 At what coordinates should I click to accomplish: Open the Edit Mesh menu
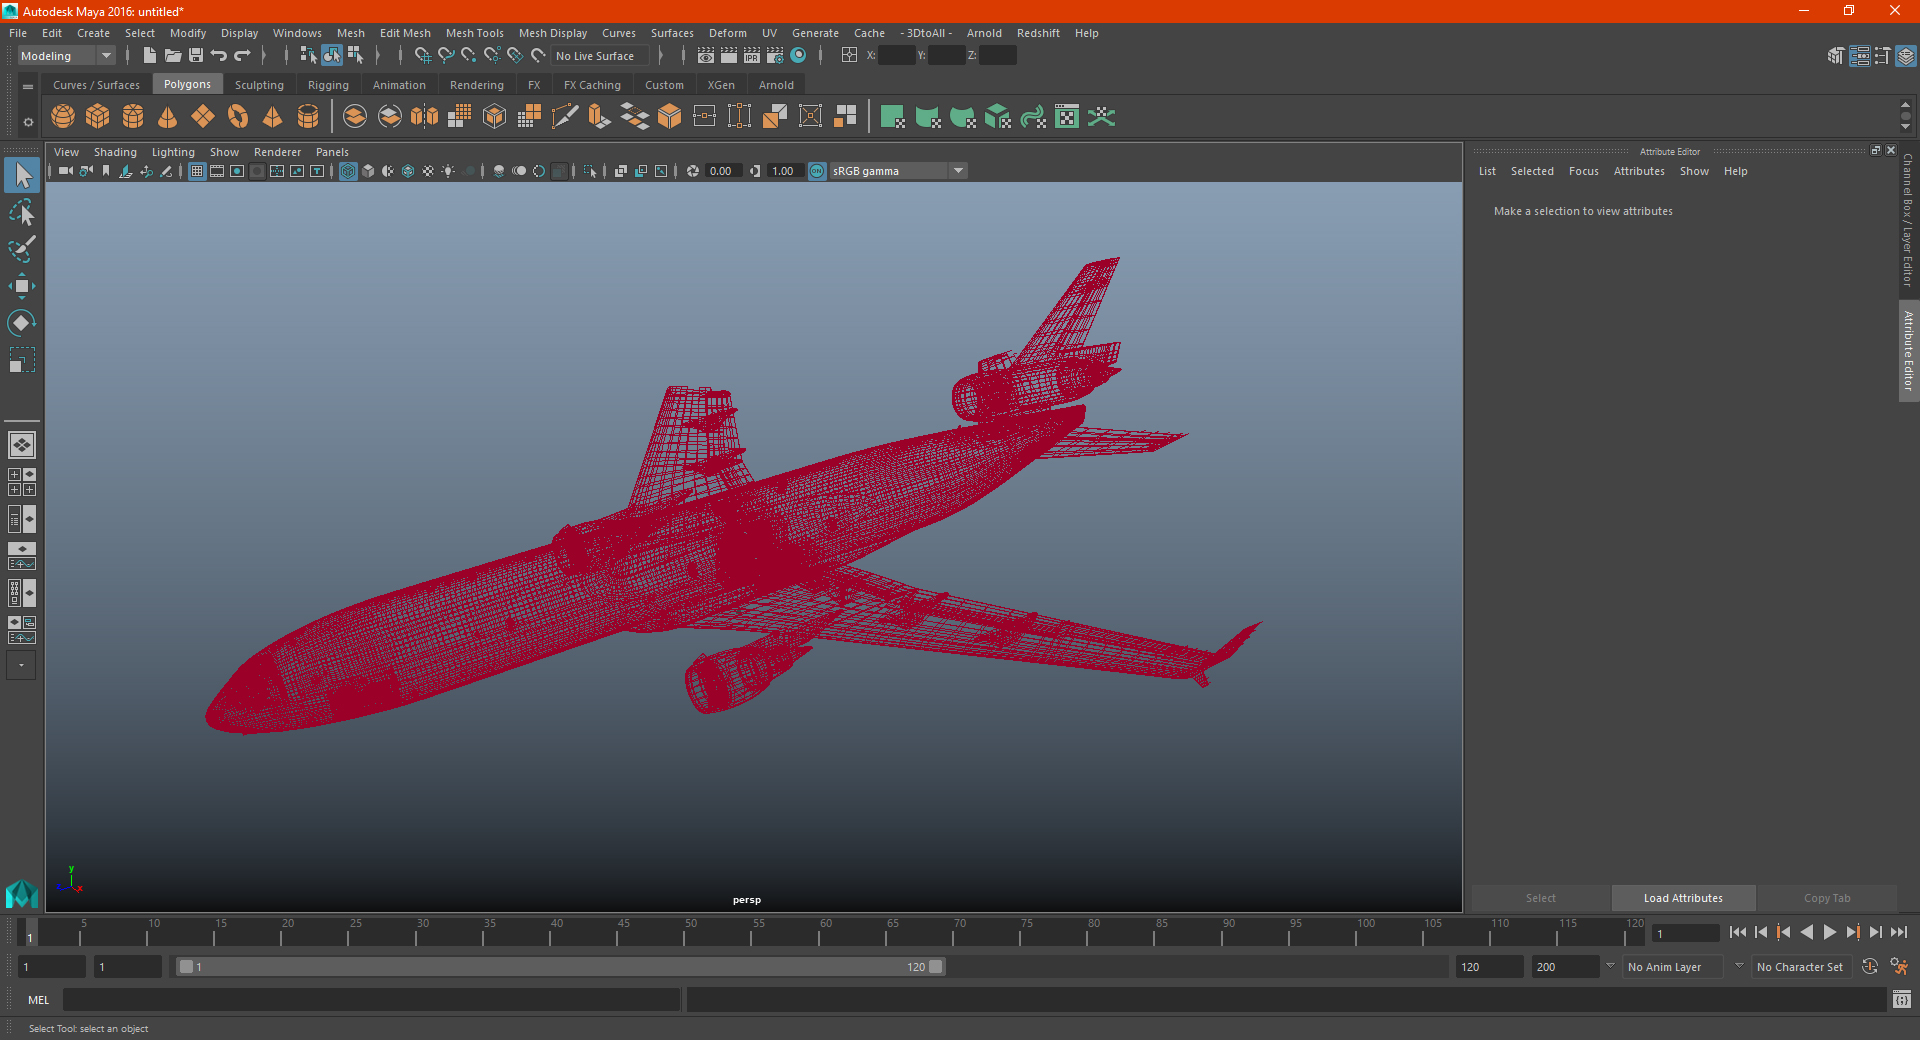405,33
